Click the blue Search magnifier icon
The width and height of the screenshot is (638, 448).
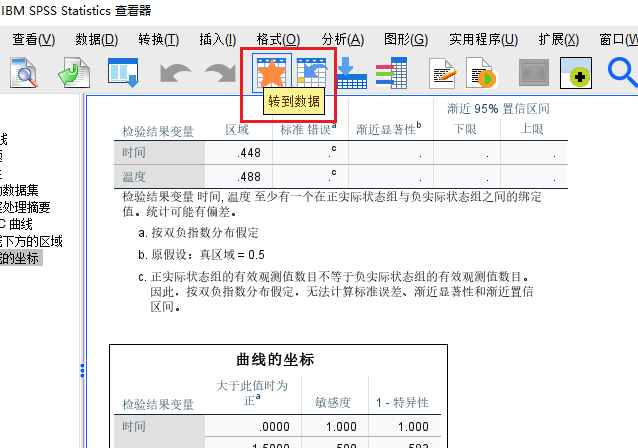[623, 72]
